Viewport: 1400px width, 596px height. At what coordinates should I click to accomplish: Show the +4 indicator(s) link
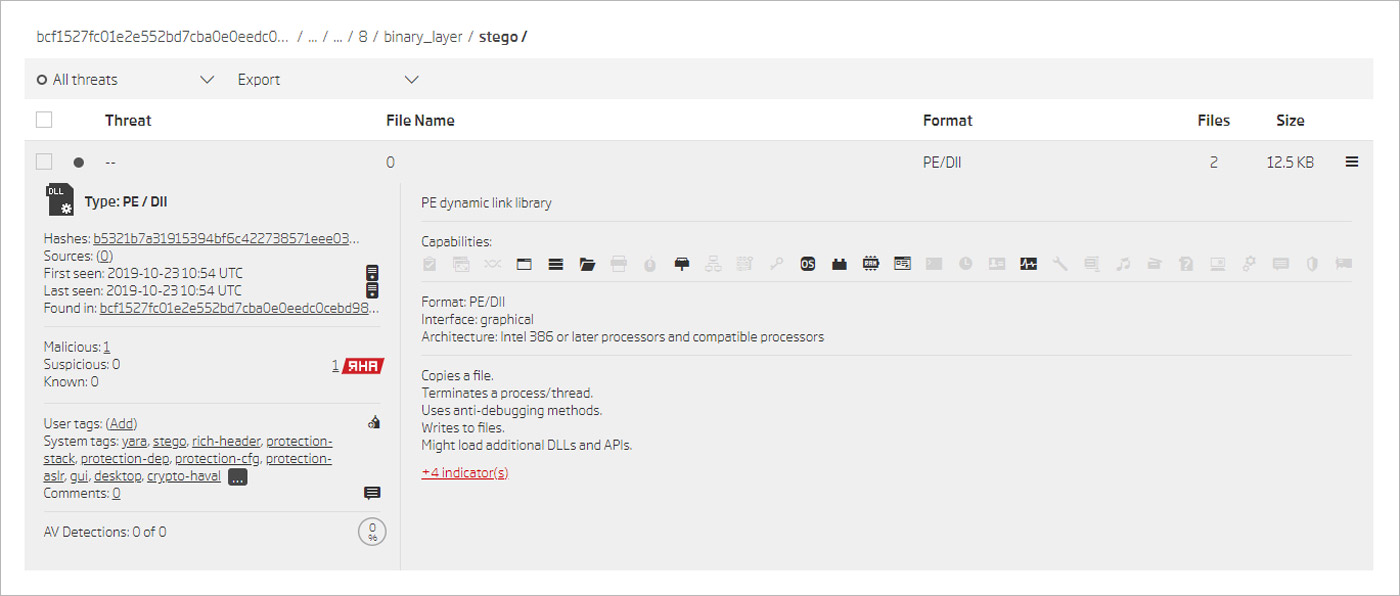point(465,472)
